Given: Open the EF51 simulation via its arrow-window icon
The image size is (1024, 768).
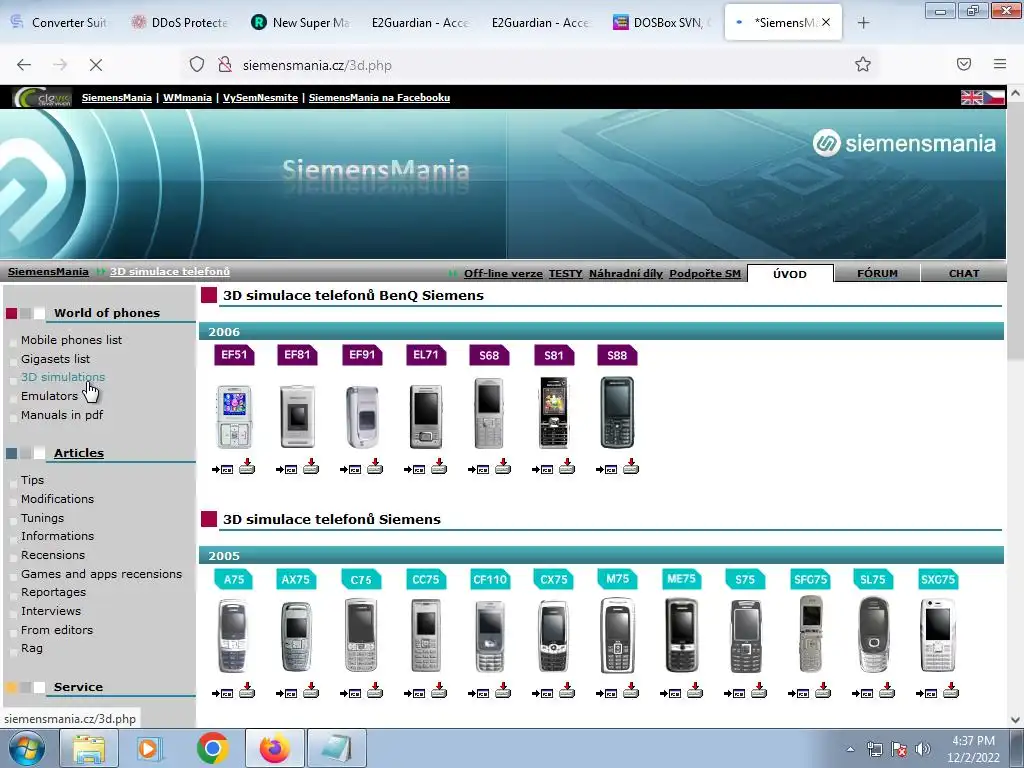Looking at the screenshot, I should 223,469.
